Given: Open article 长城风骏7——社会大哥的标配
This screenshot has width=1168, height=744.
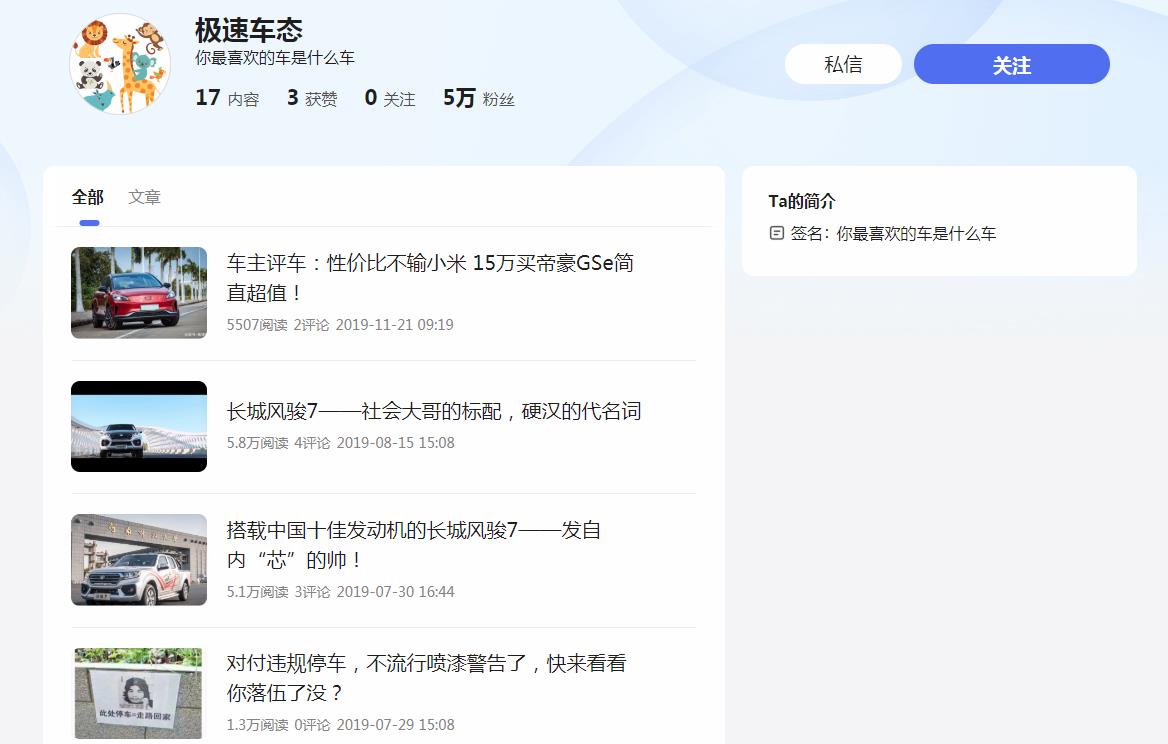Looking at the screenshot, I should 434,411.
